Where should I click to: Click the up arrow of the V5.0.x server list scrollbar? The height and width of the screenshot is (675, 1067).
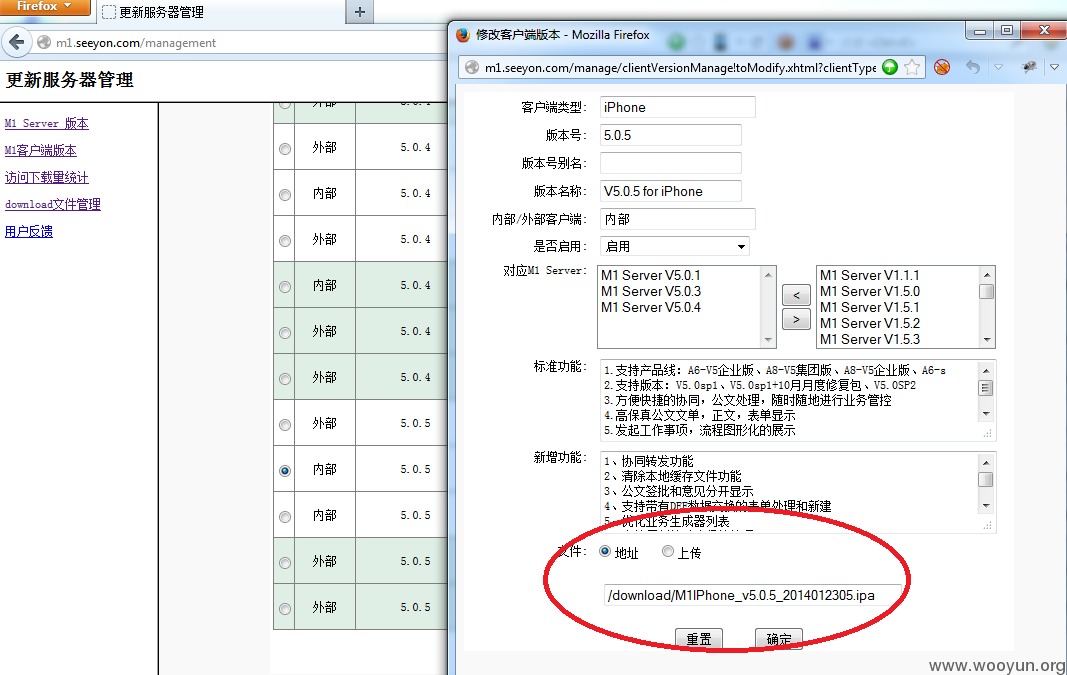pyautogui.click(x=768, y=274)
